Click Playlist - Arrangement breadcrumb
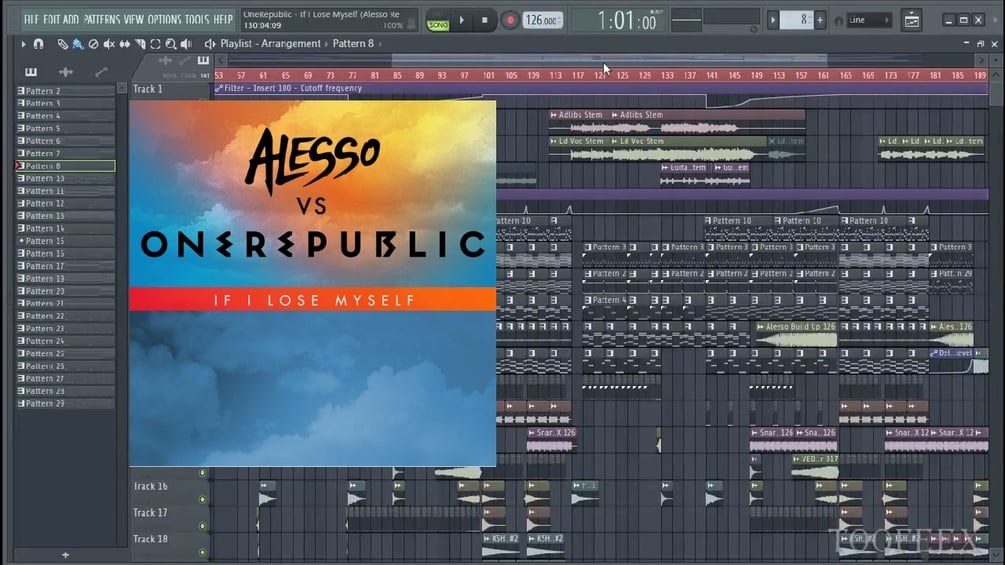This screenshot has width=1005, height=565. (x=270, y=44)
